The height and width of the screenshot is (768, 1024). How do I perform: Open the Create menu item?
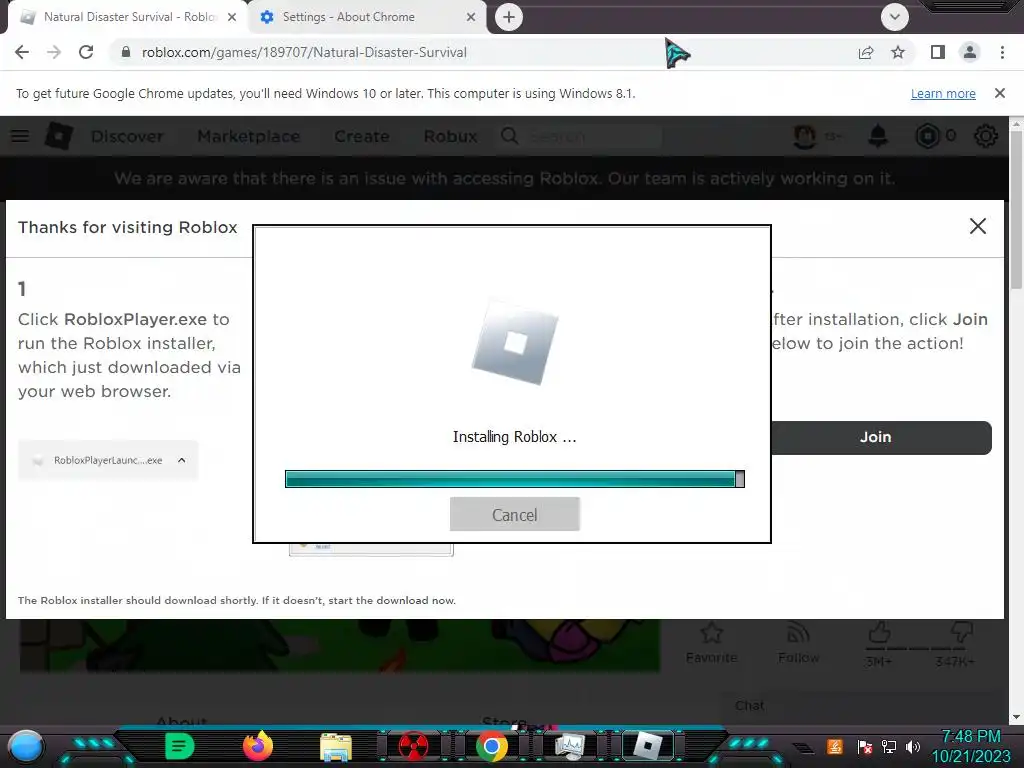point(362,136)
